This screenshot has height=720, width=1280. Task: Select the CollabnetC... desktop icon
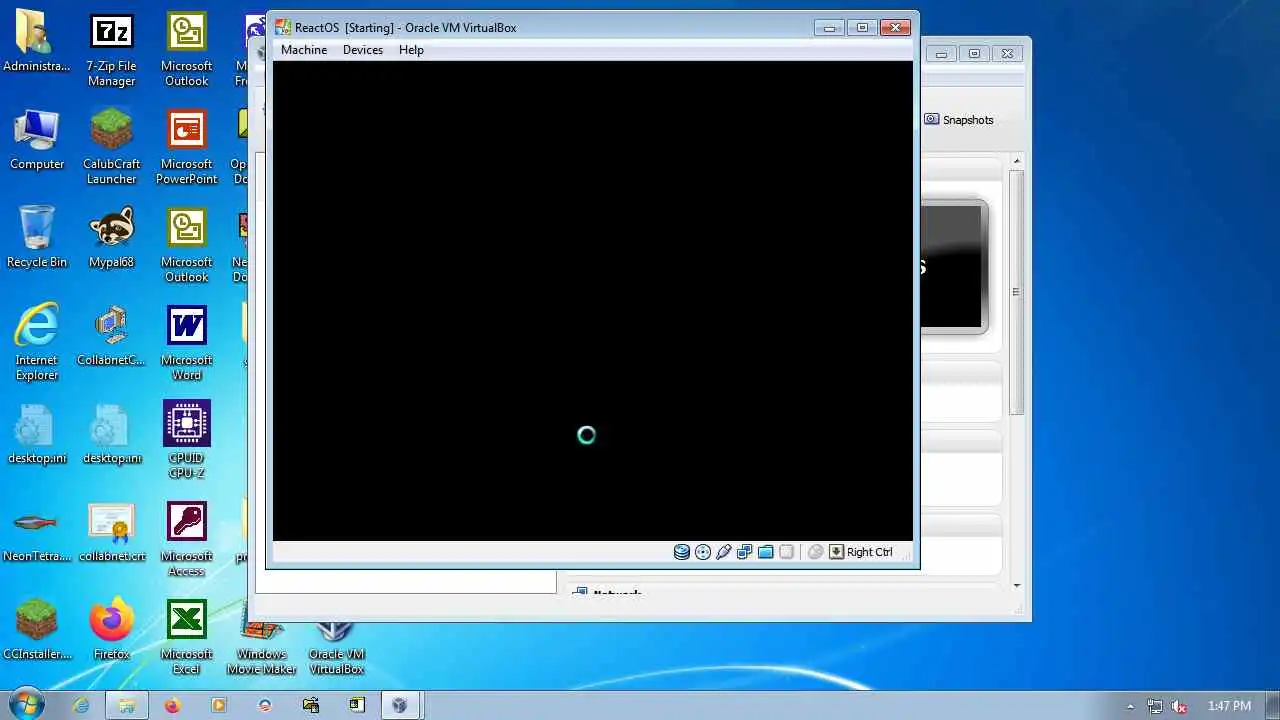(111, 336)
